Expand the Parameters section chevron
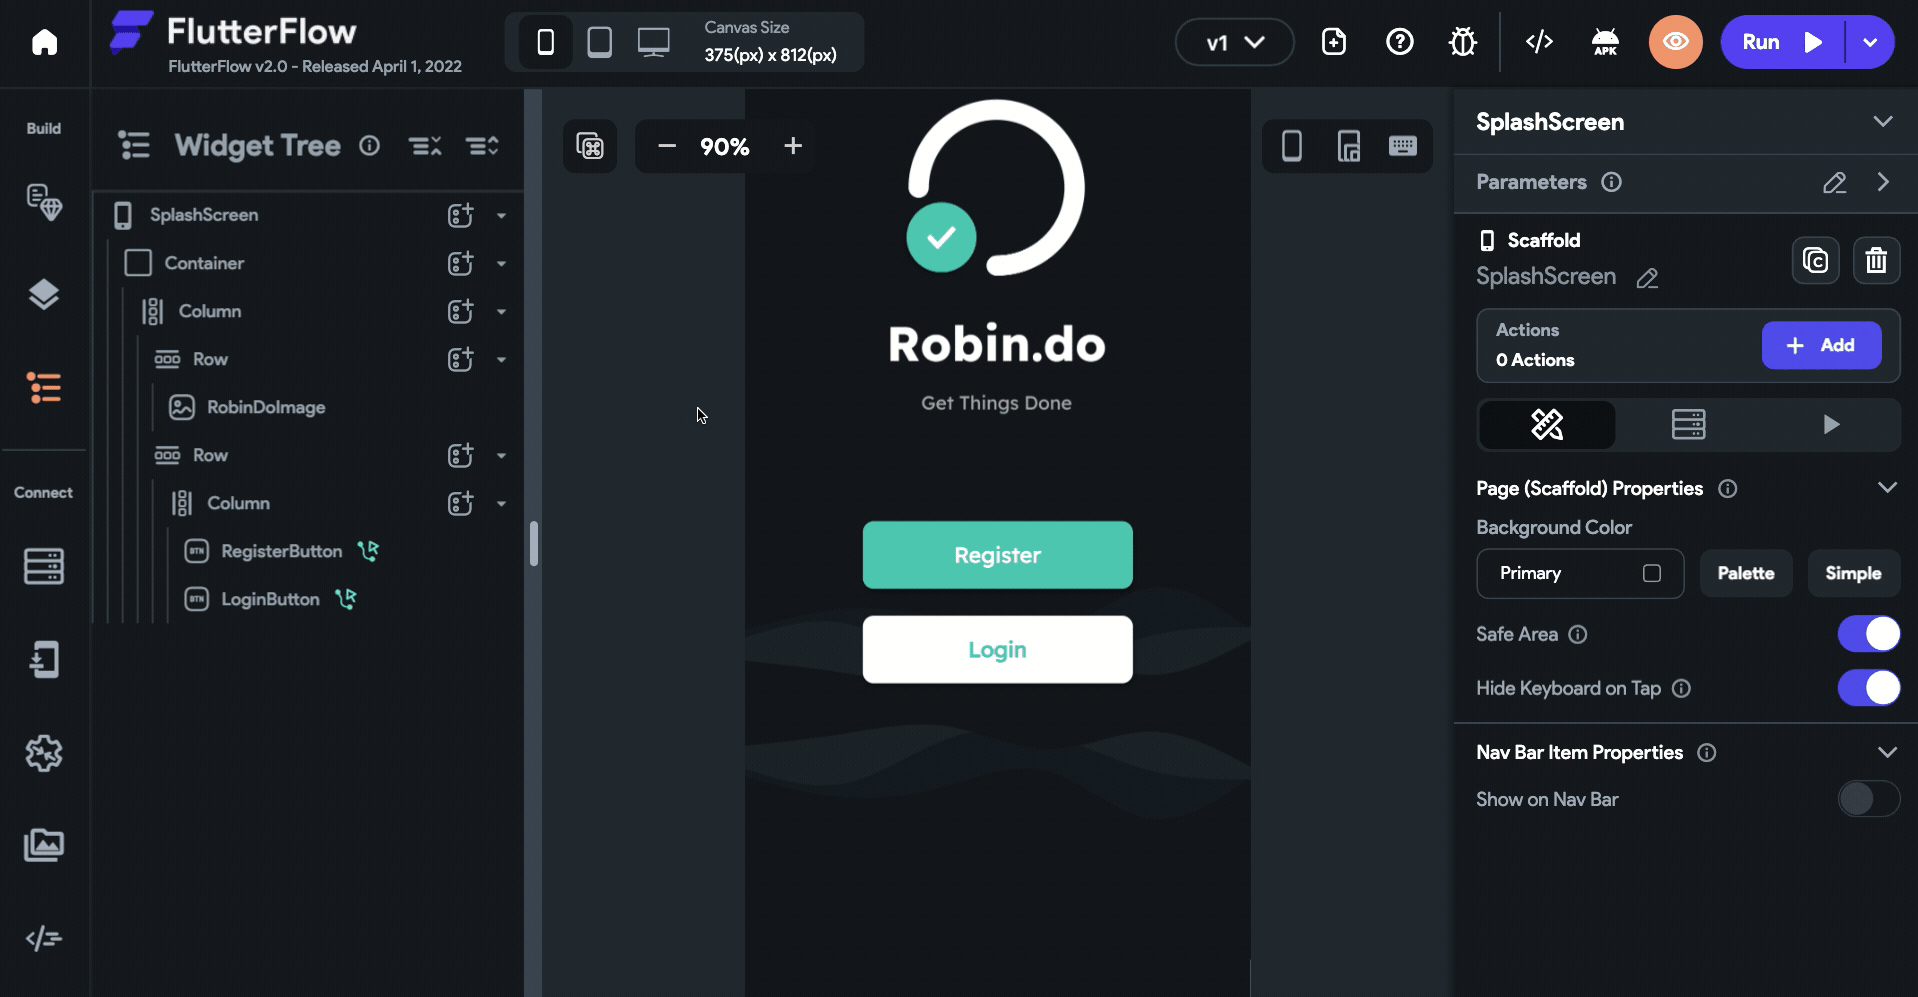This screenshot has height=997, width=1918. click(1884, 182)
